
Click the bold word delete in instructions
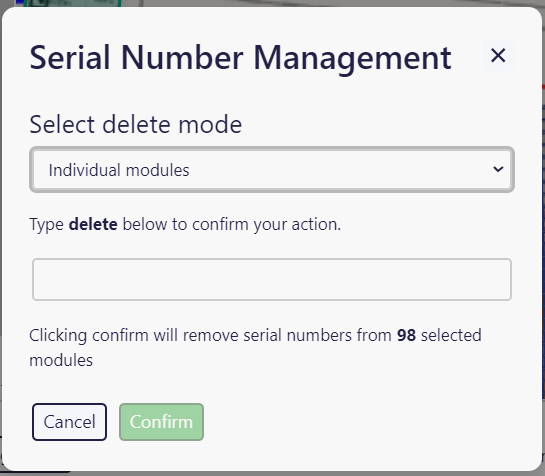[x=93, y=224]
